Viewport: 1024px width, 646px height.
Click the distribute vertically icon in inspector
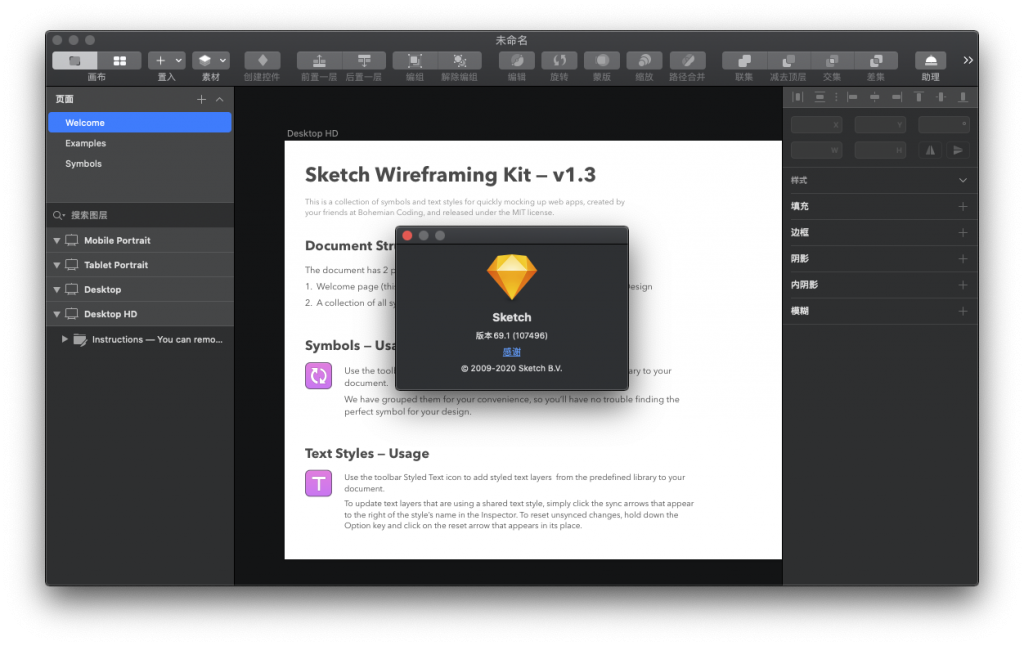pos(820,97)
